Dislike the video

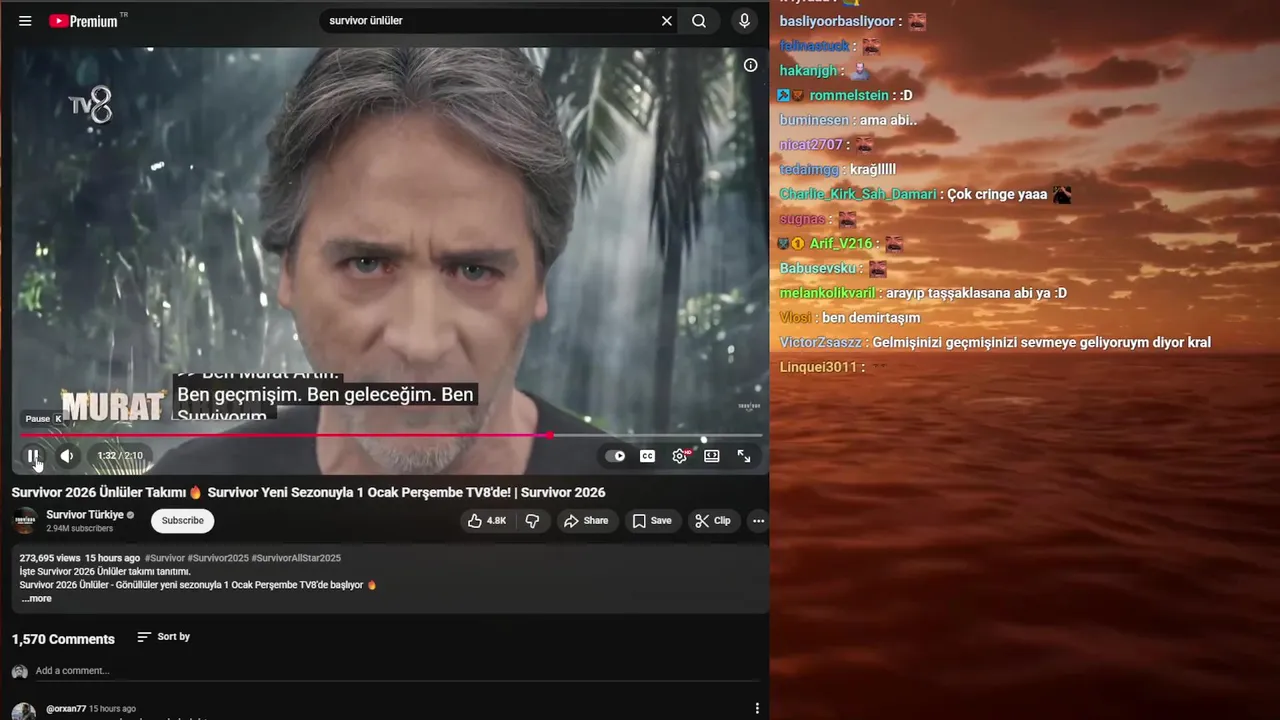533,521
